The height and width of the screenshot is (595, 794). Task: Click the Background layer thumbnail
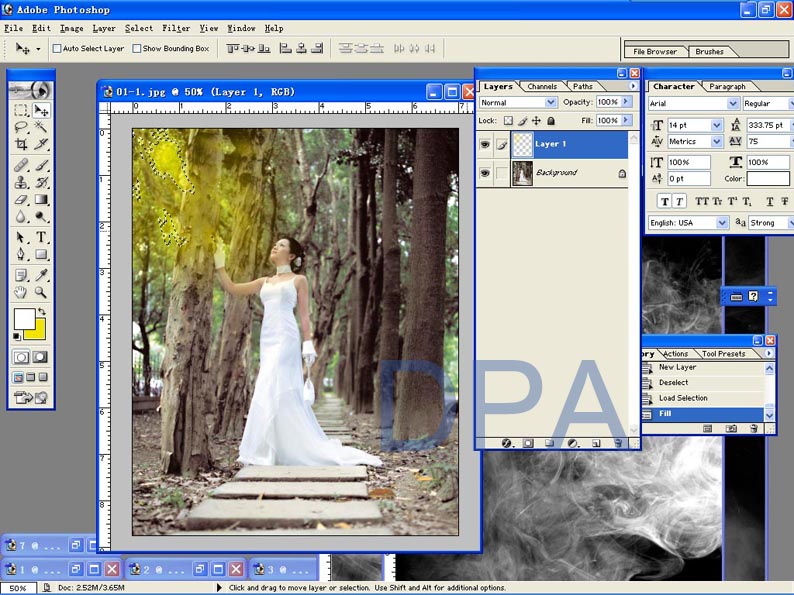tap(522, 173)
